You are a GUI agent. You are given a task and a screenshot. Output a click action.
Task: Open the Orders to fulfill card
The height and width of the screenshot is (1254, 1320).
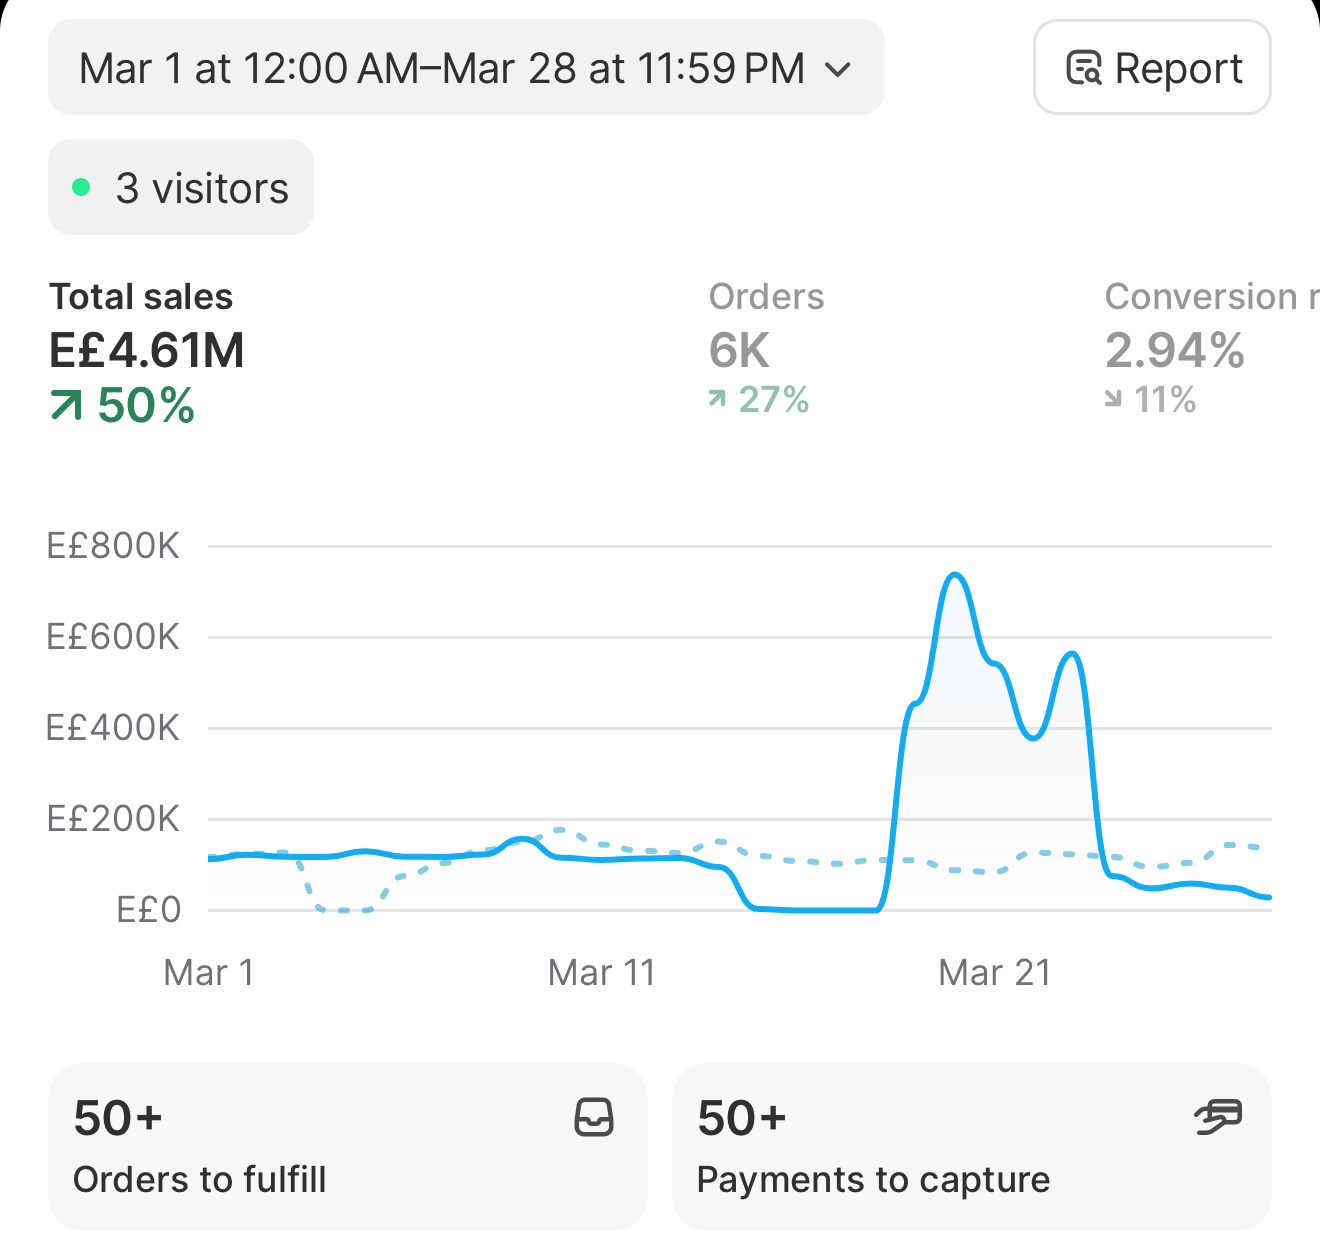348,1147
